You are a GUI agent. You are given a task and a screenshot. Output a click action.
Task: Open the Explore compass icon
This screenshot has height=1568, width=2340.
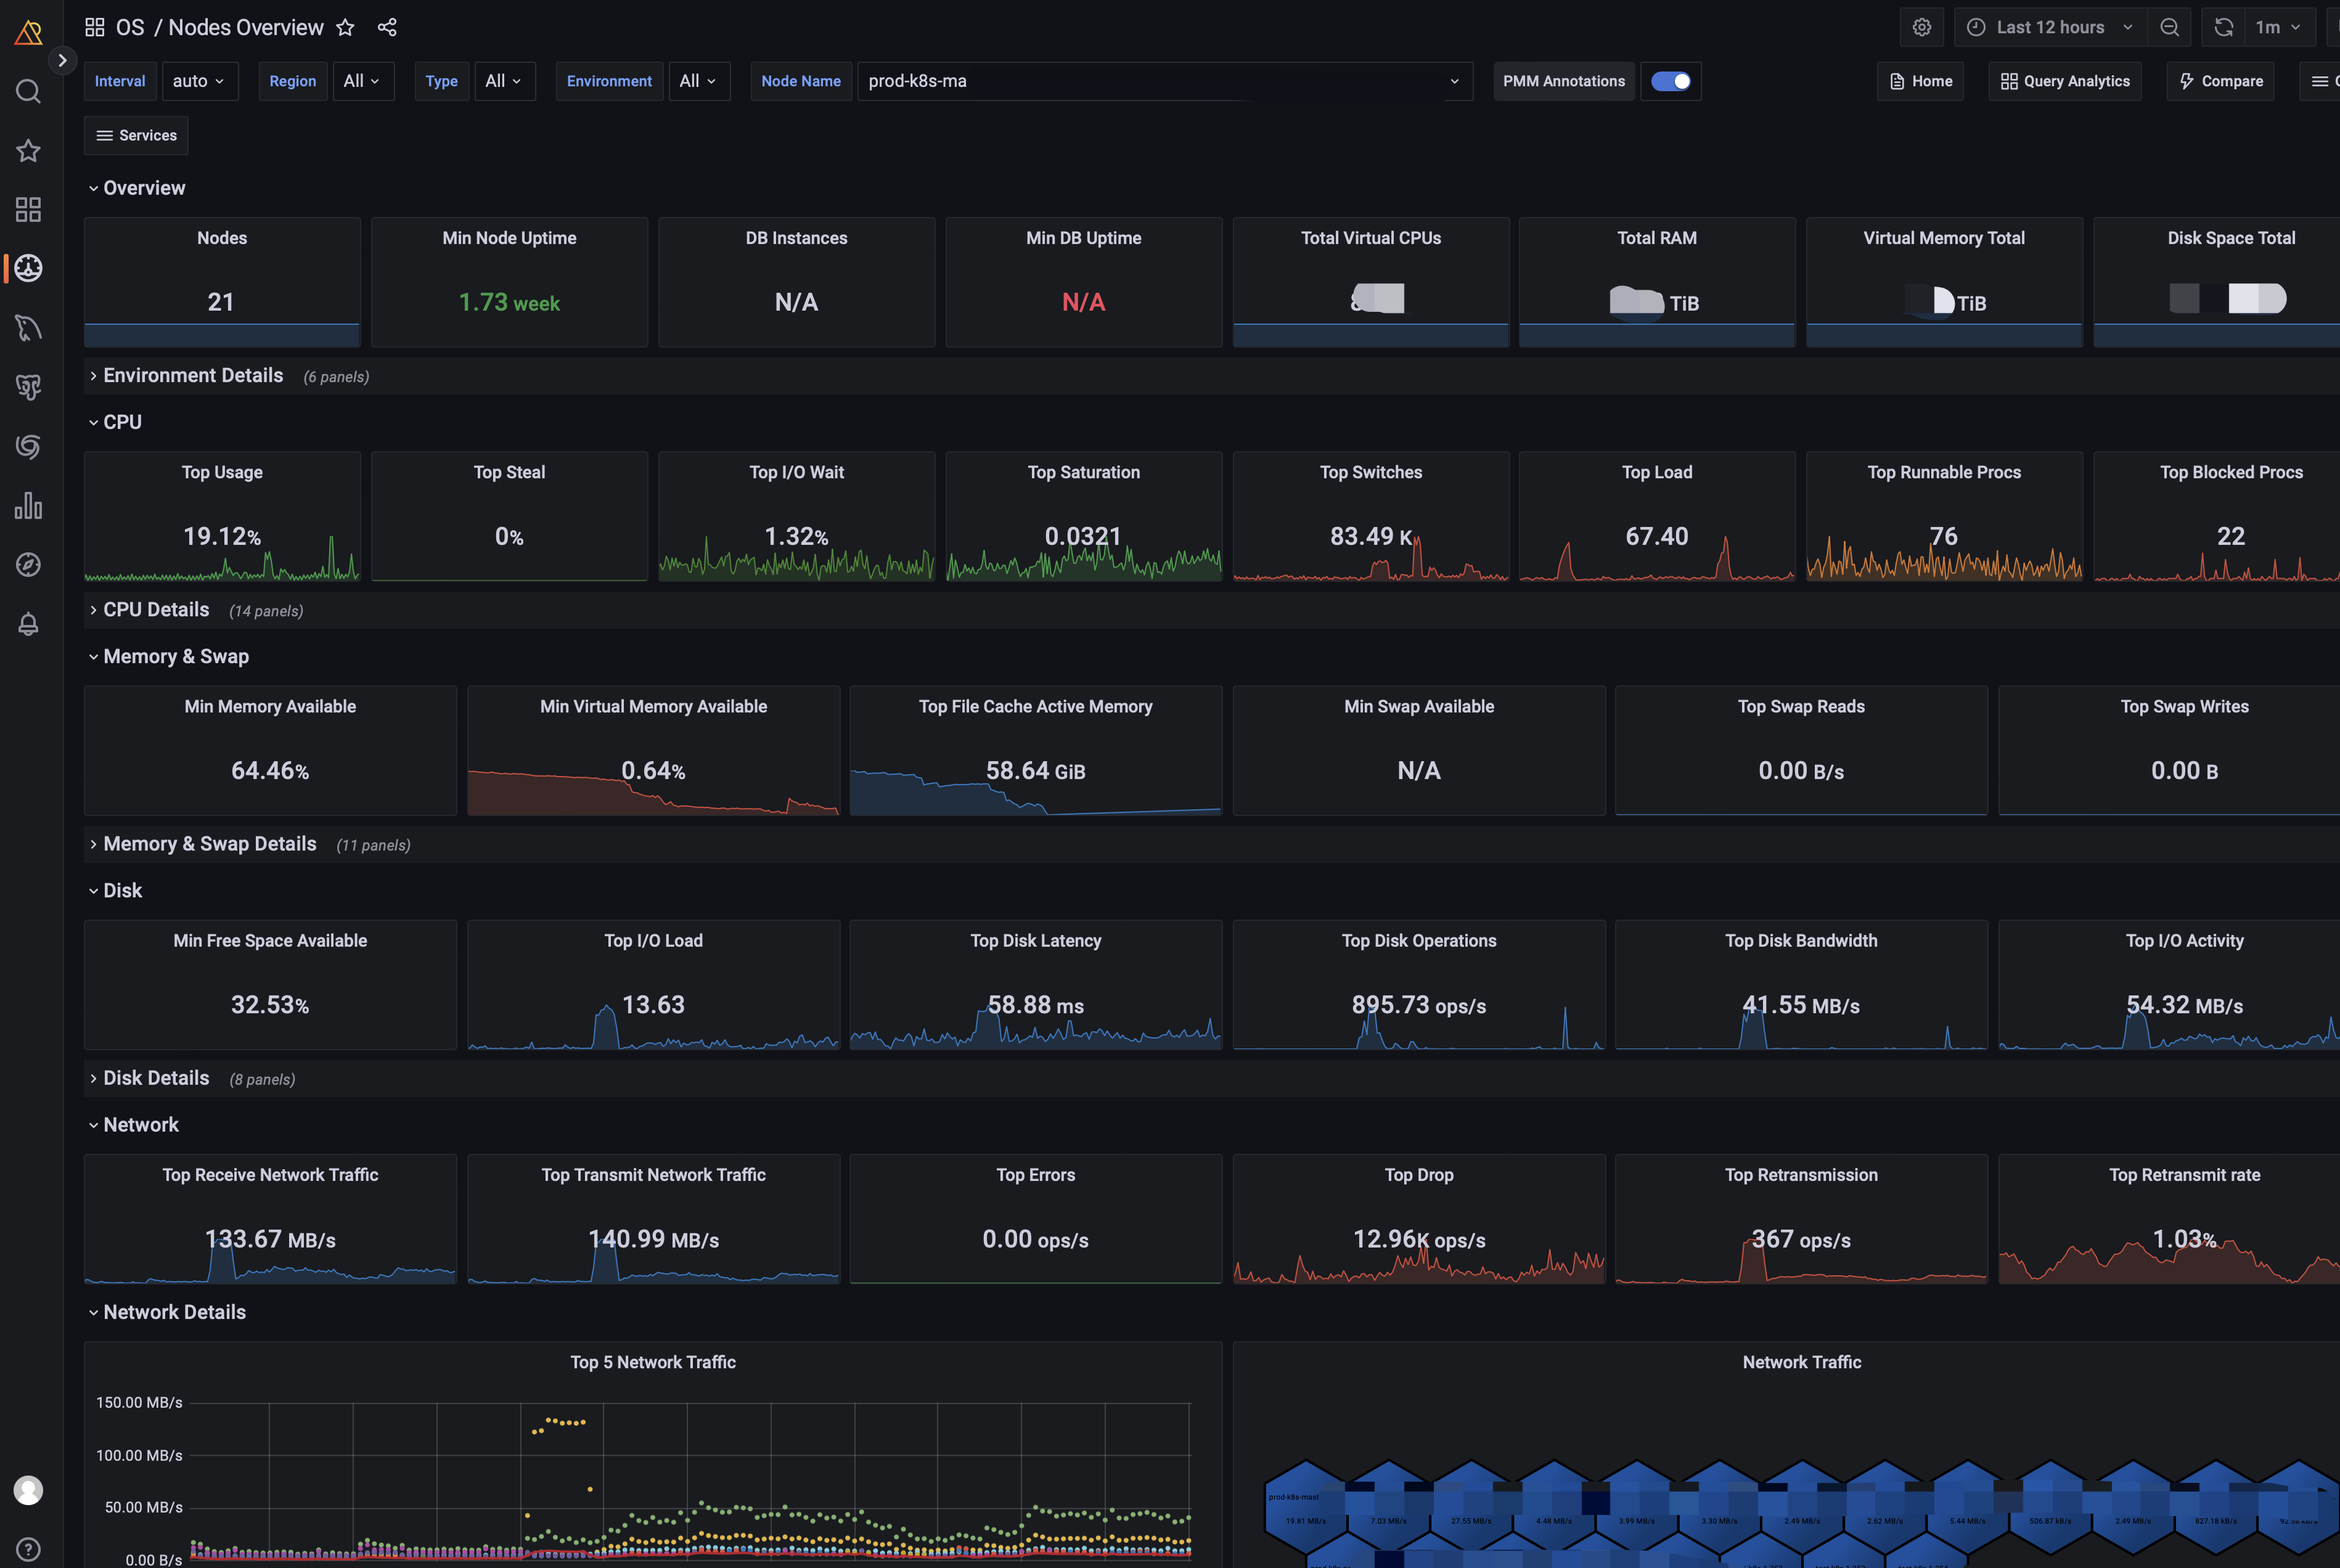28,565
